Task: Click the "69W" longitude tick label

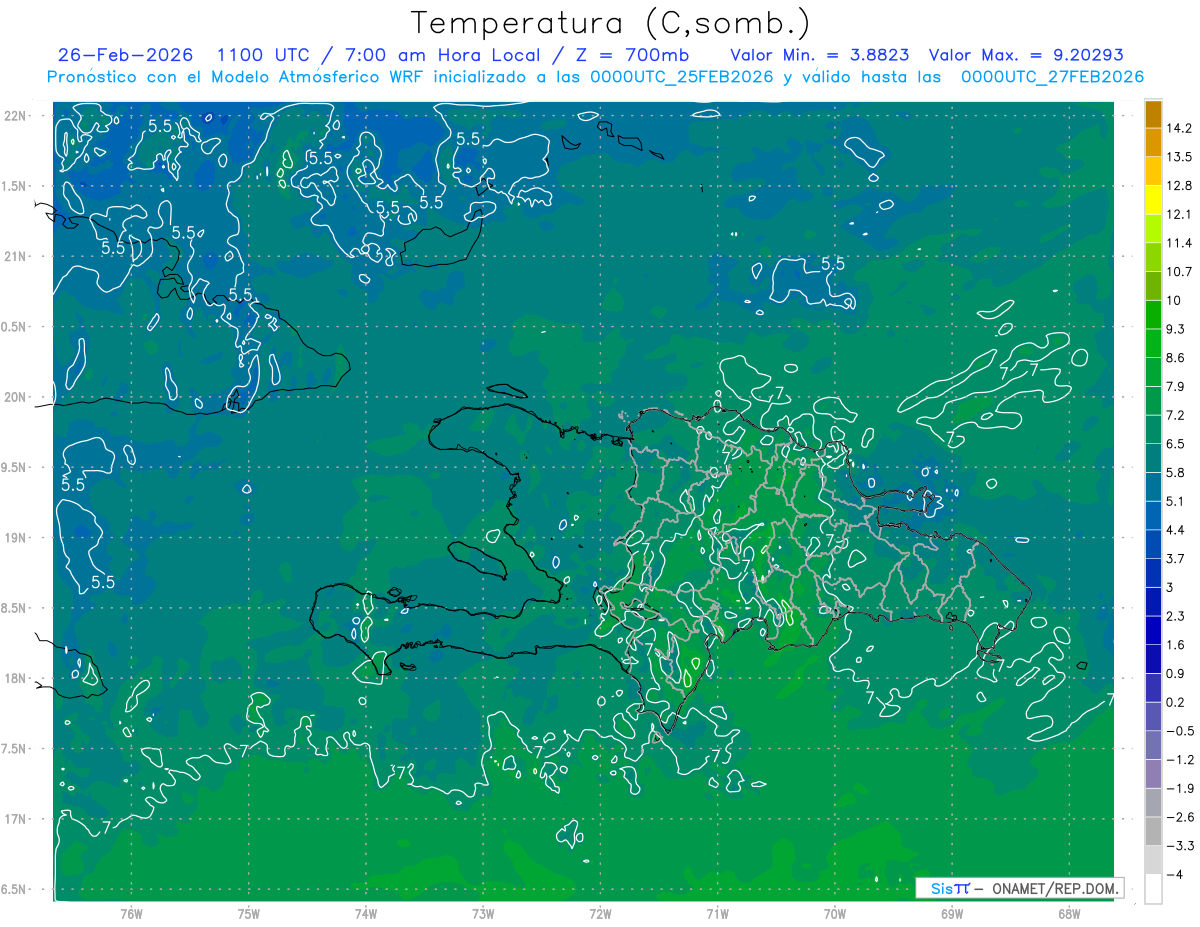Action: 952,914
